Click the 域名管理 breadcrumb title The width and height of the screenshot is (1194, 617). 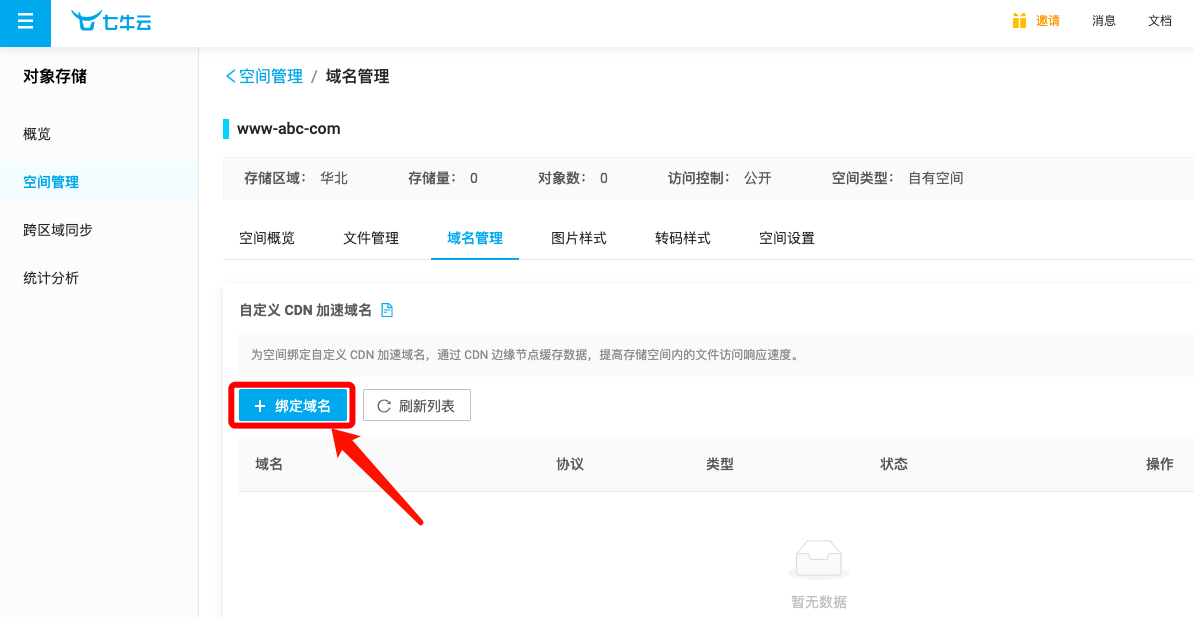(x=357, y=76)
